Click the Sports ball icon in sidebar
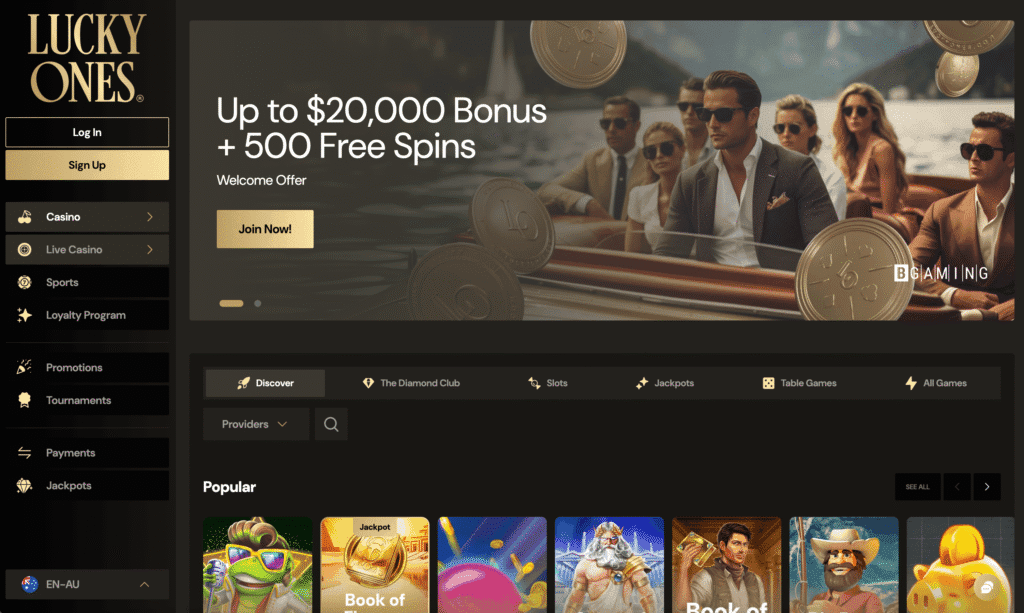 24,282
